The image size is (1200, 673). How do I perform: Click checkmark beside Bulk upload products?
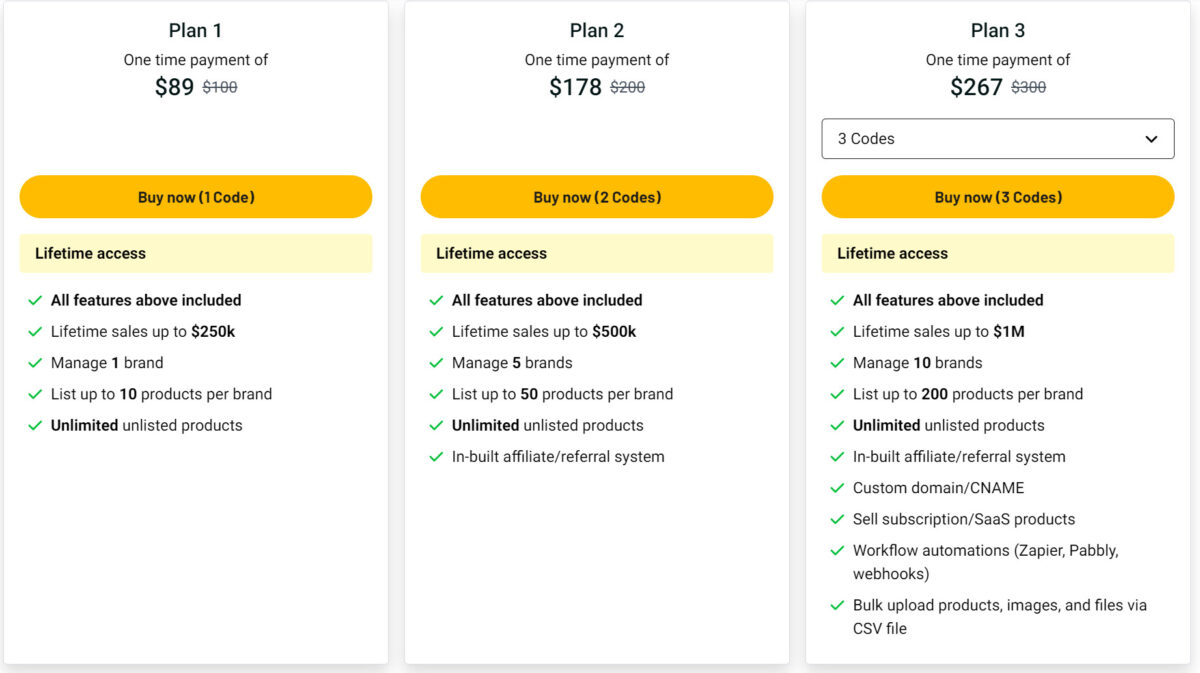pyautogui.click(x=837, y=606)
